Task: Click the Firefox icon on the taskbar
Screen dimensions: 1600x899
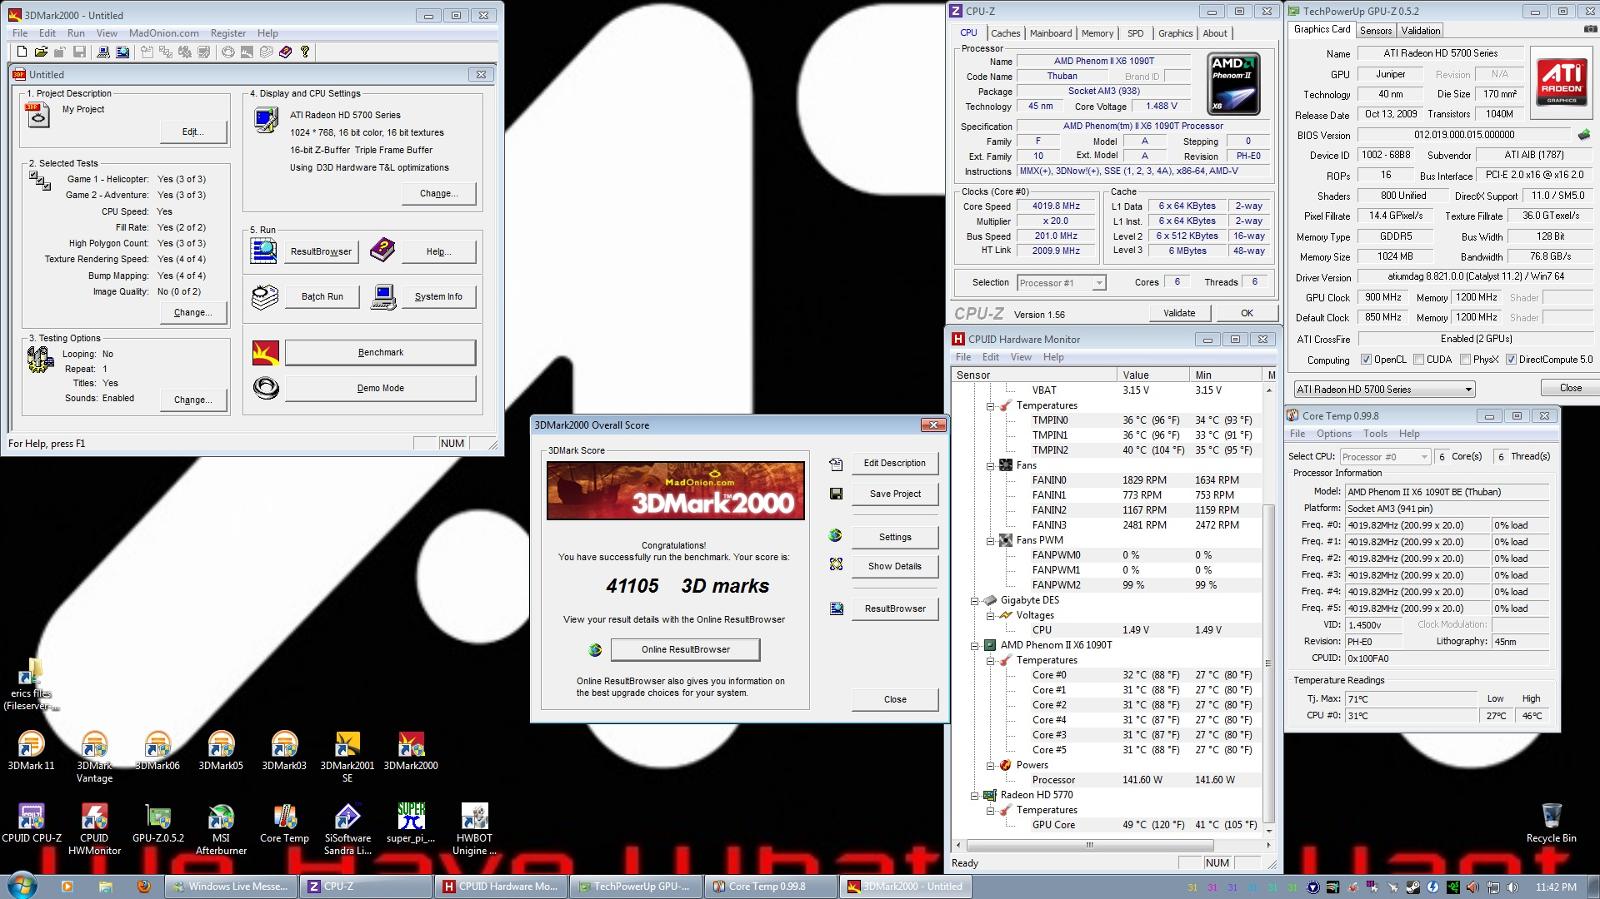Action: point(143,886)
